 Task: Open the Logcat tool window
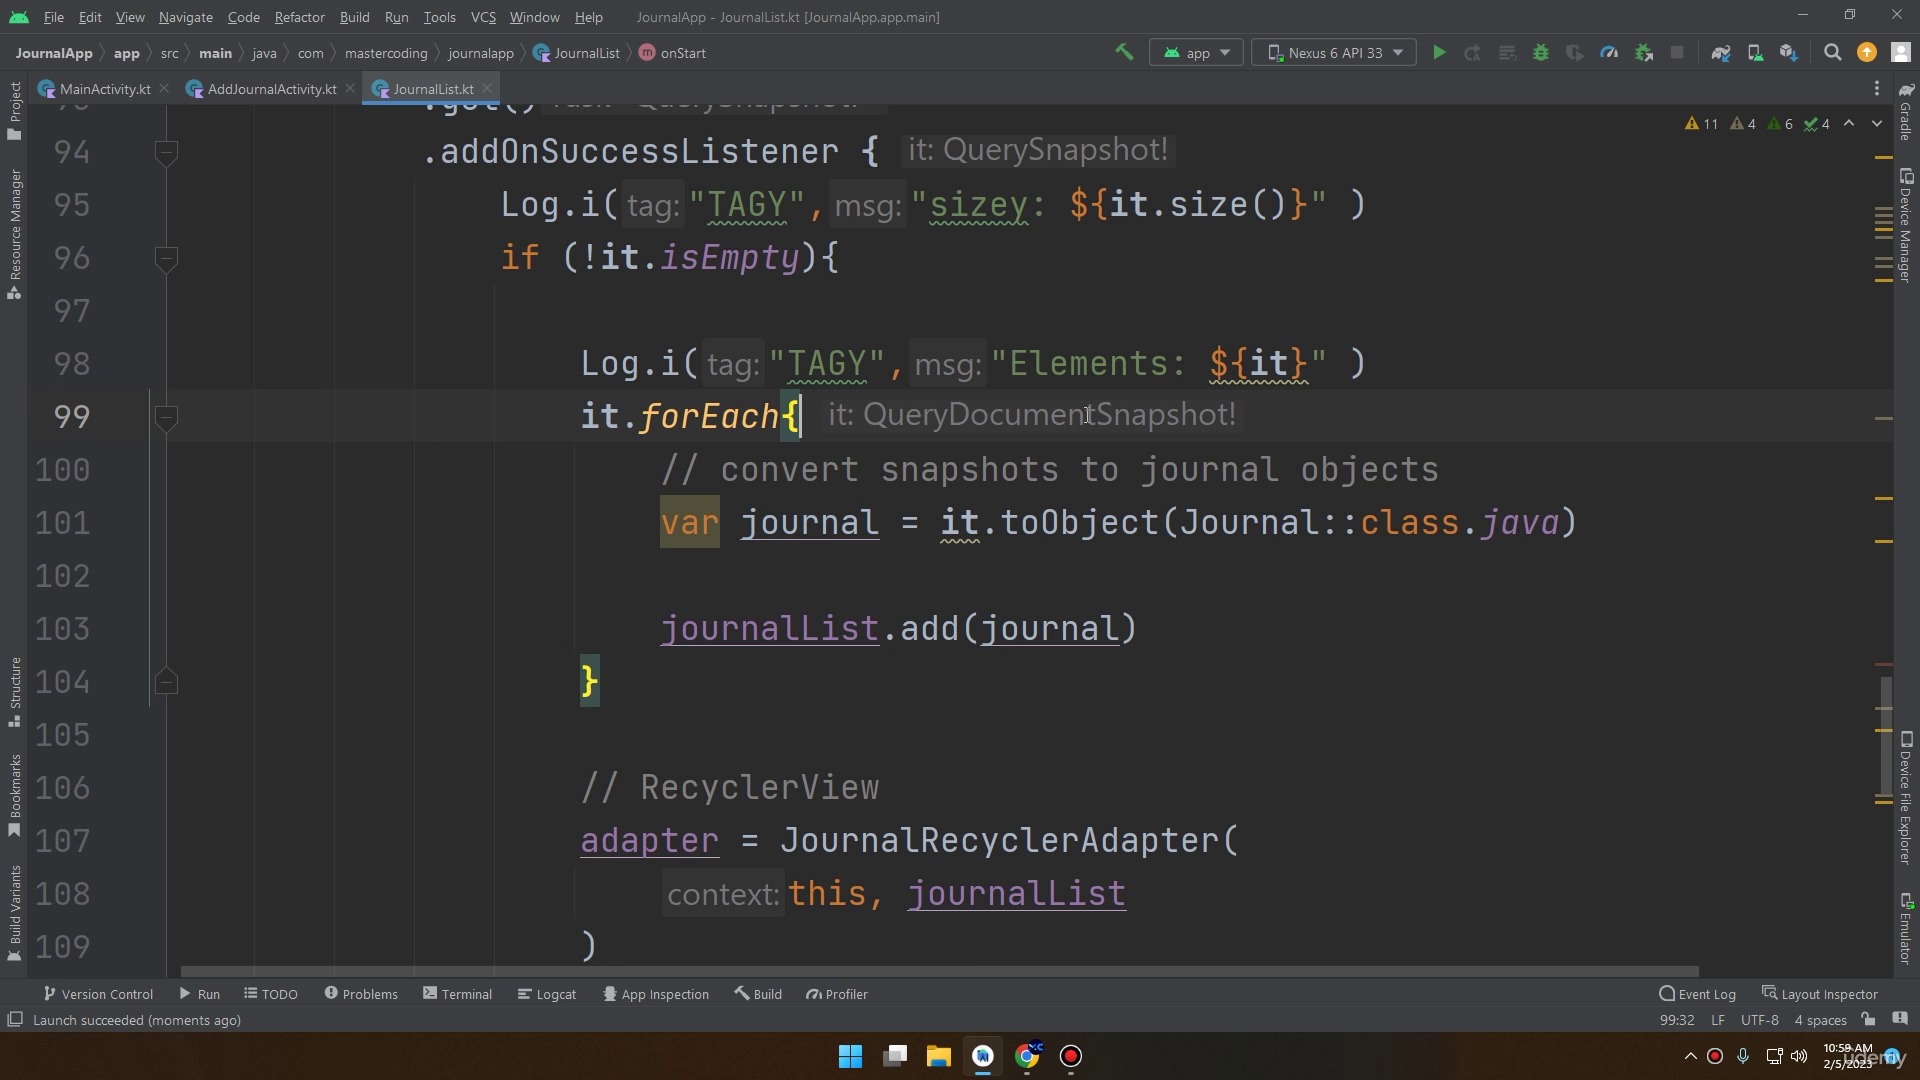547,994
